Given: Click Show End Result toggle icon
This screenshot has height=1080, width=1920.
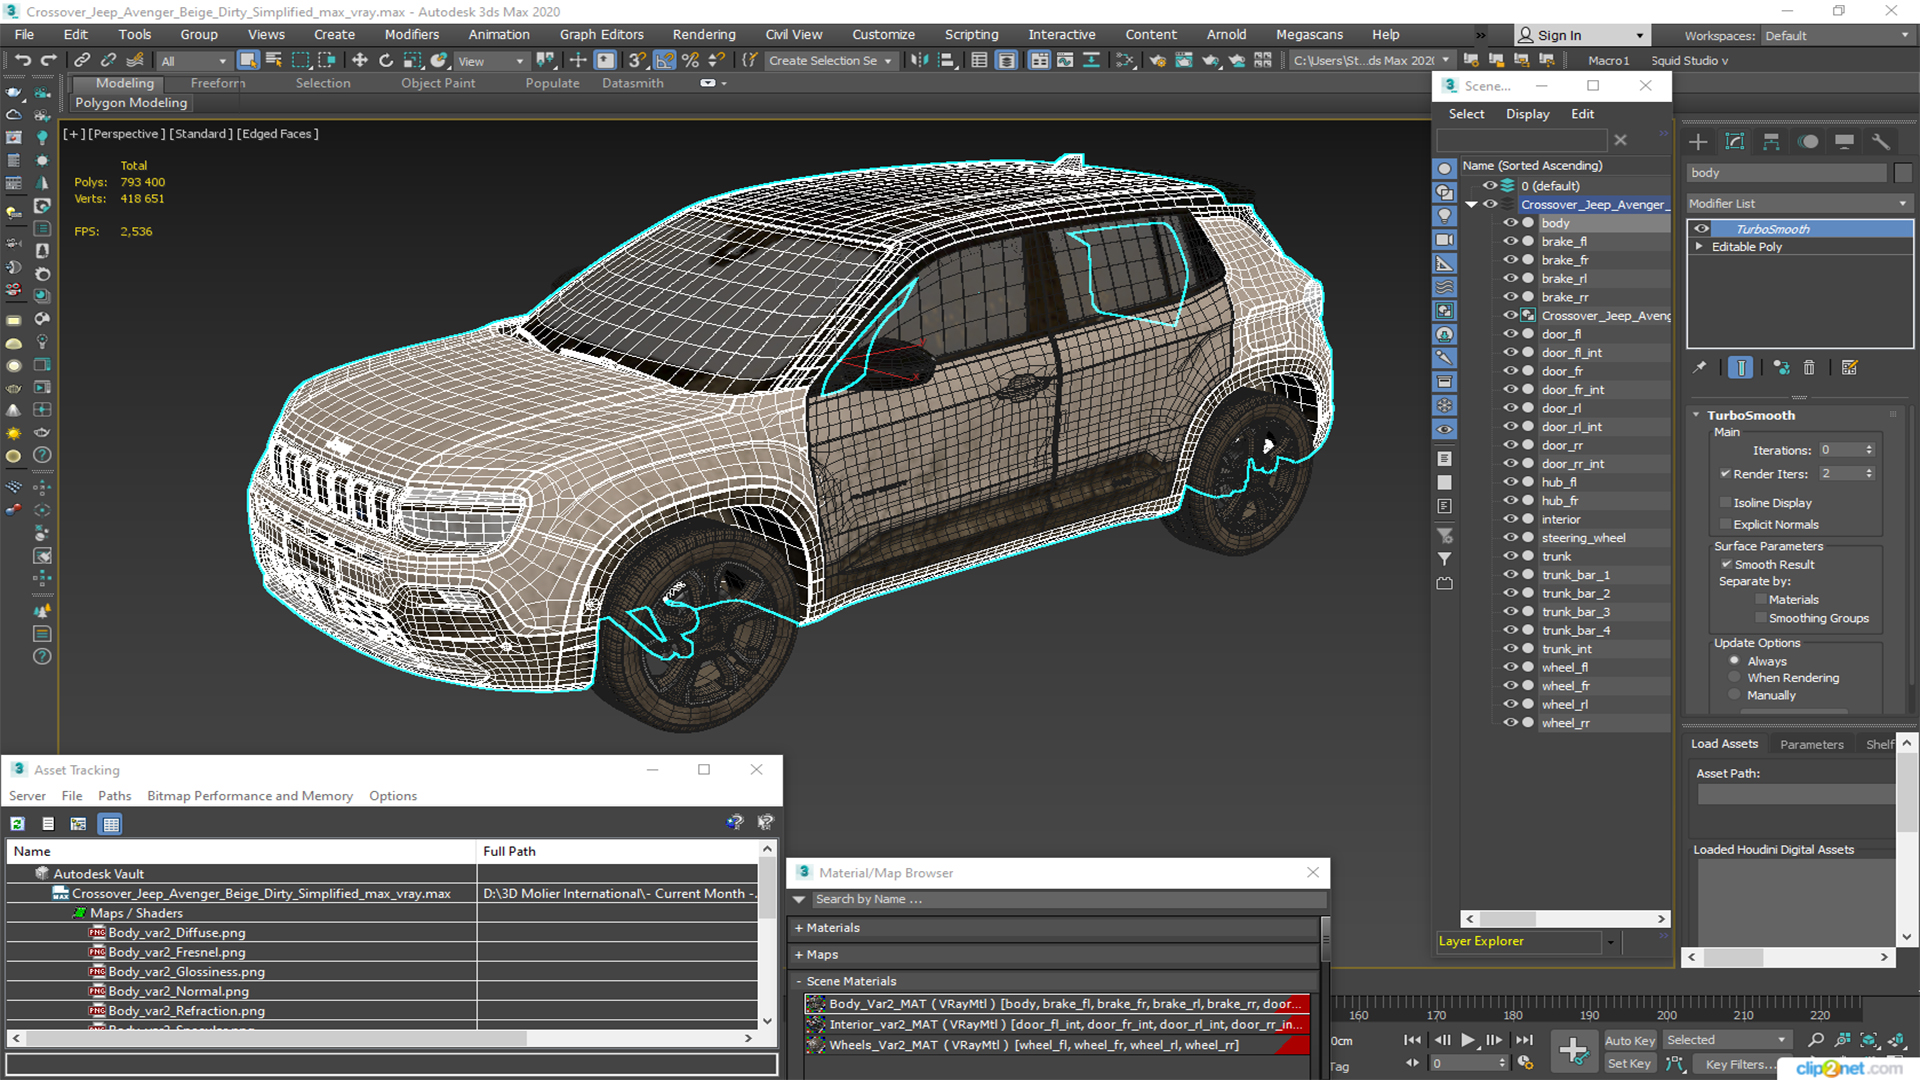Looking at the screenshot, I should tap(1740, 368).
